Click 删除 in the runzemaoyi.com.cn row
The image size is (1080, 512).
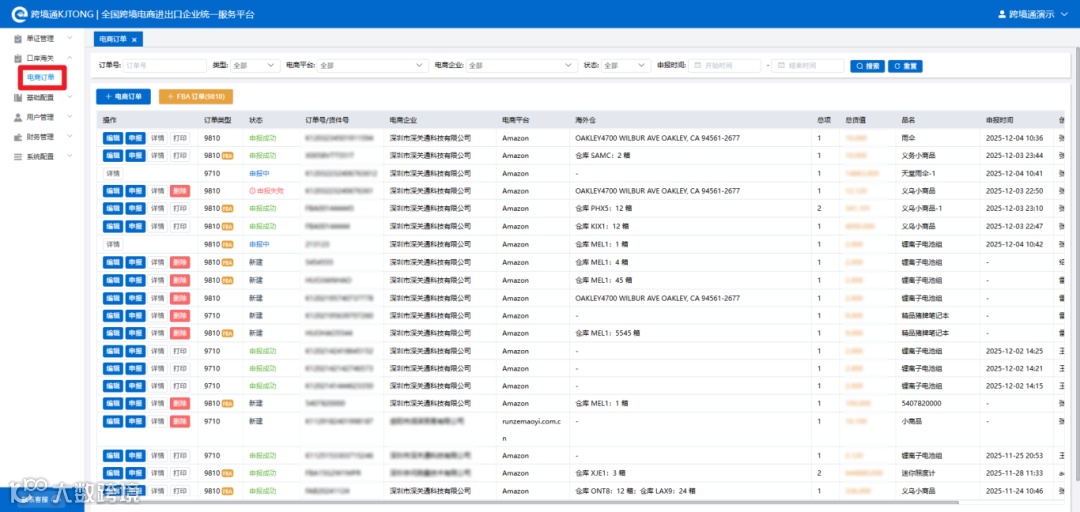tap(179, 421)
